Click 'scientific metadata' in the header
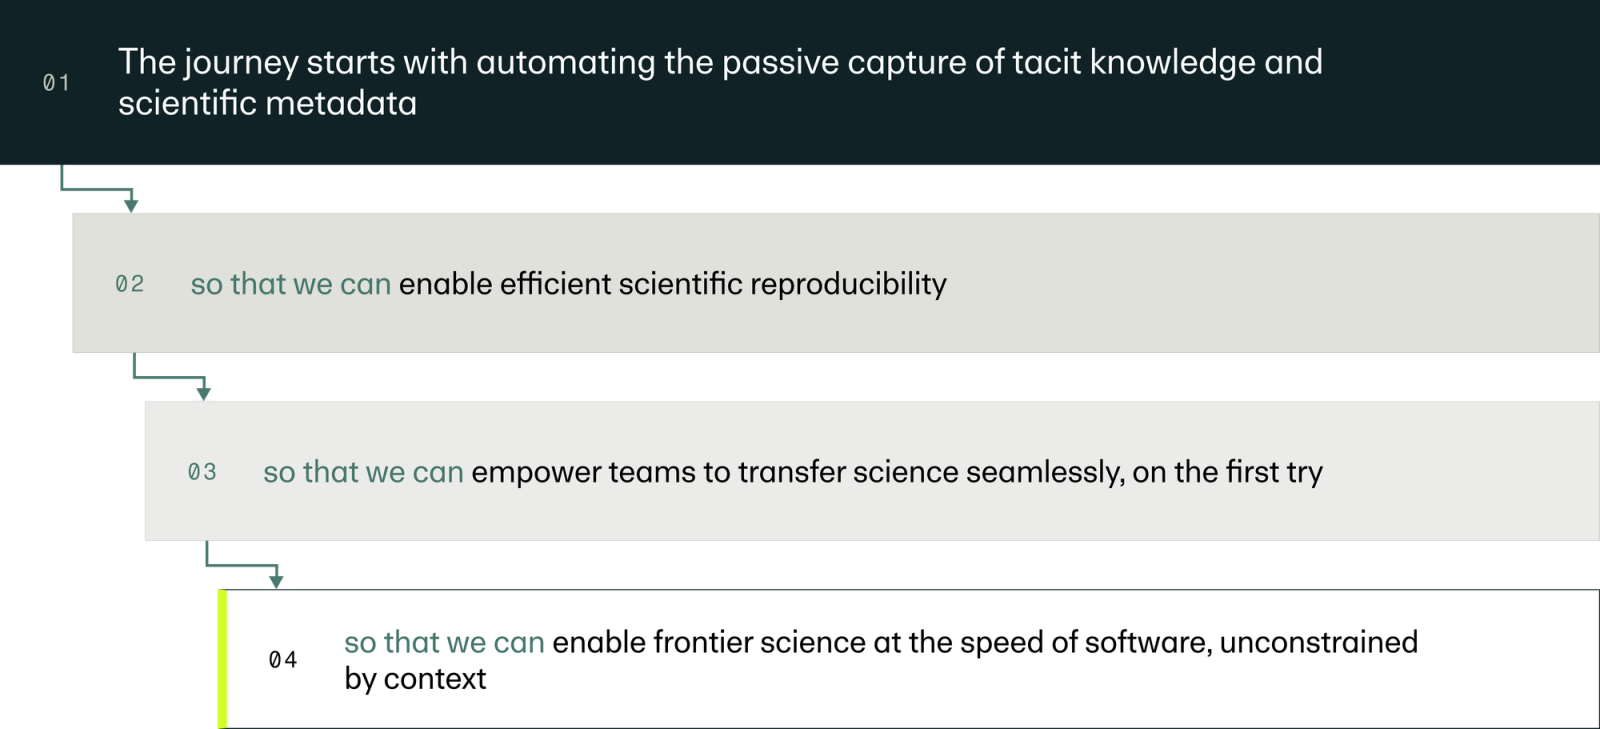This screenshot has height=729, width=1600. click(267, 103)
